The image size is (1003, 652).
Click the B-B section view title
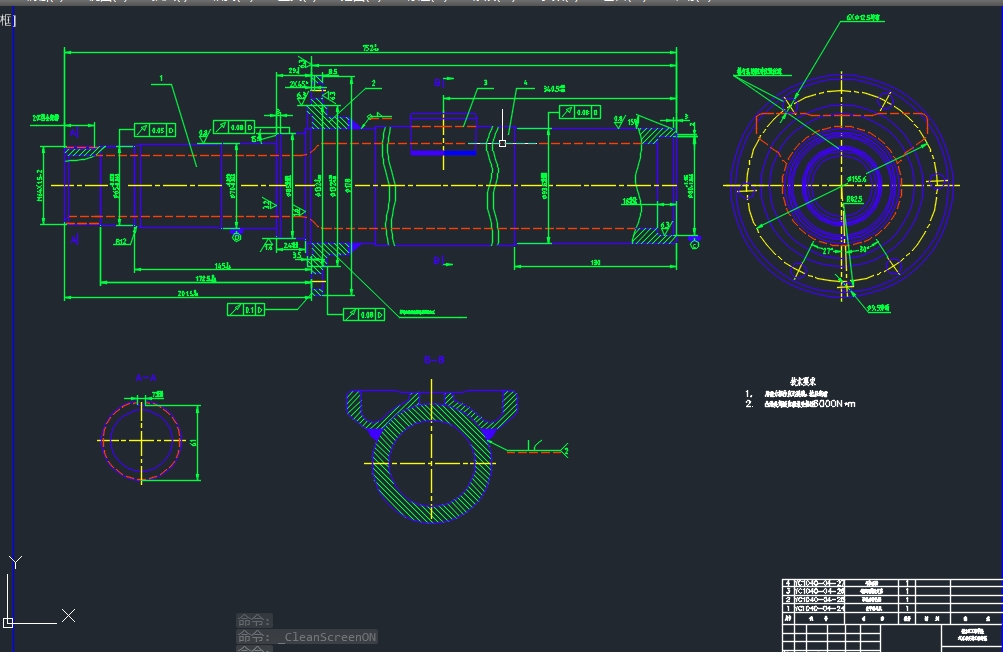tap(434, 360)
